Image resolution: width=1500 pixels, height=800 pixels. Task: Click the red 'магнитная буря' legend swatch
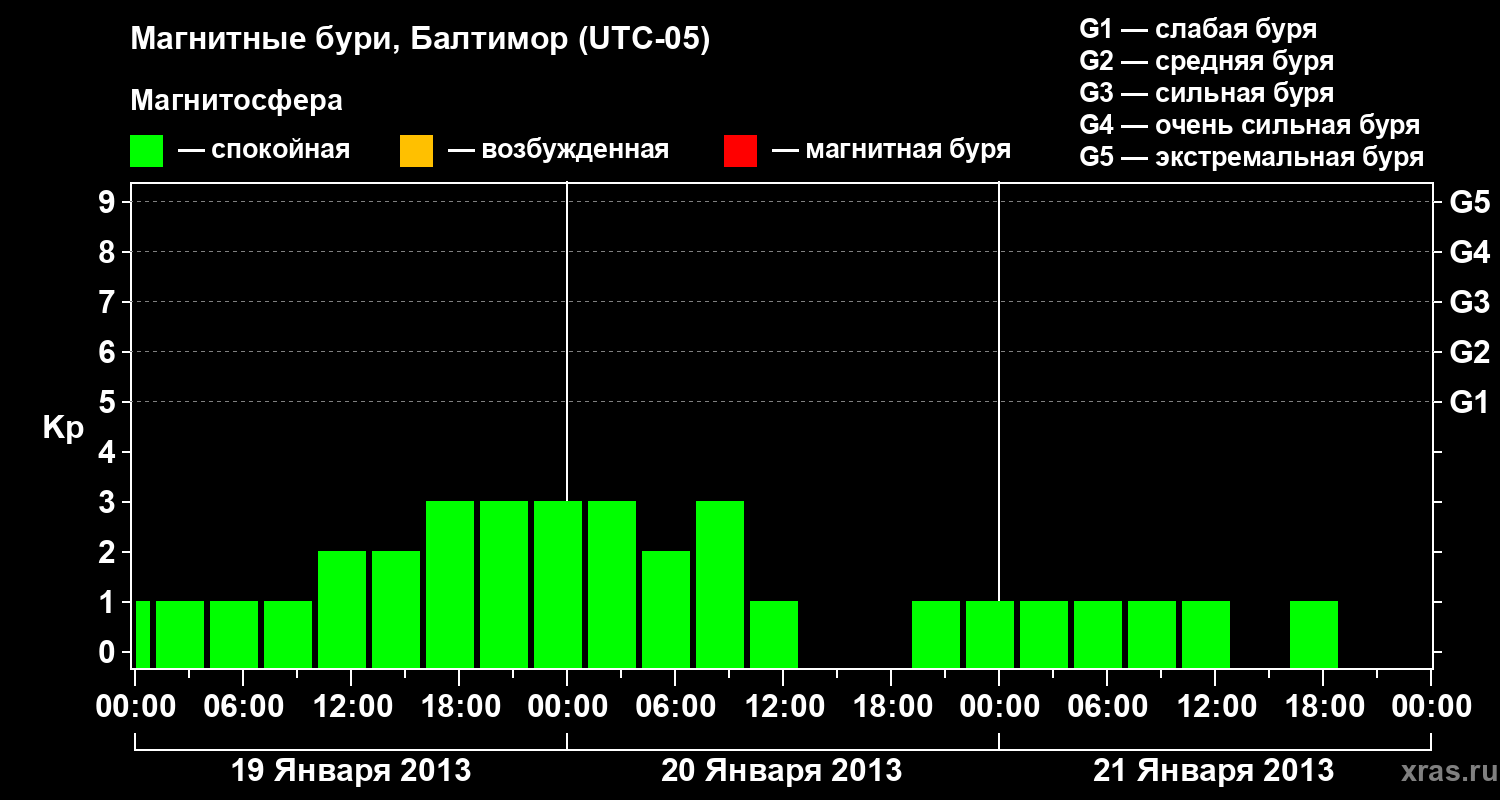click(x=740, y=151)
